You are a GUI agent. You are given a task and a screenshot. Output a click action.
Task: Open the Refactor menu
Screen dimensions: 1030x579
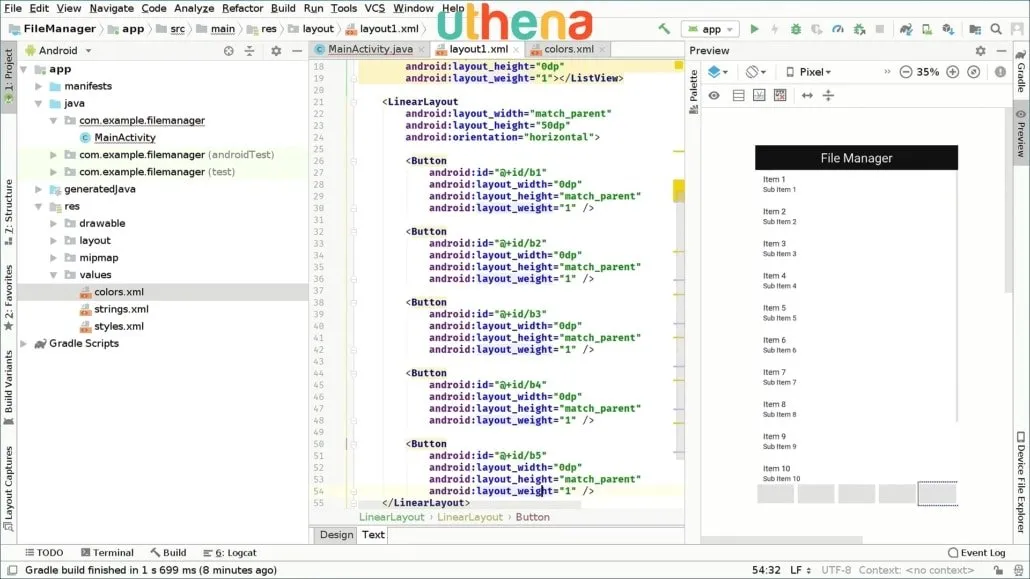pos(242,8)
